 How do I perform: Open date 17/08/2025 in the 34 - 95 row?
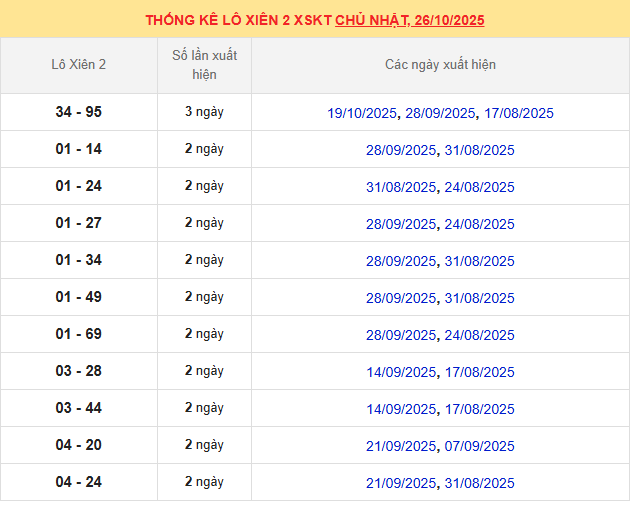[518, 113]
